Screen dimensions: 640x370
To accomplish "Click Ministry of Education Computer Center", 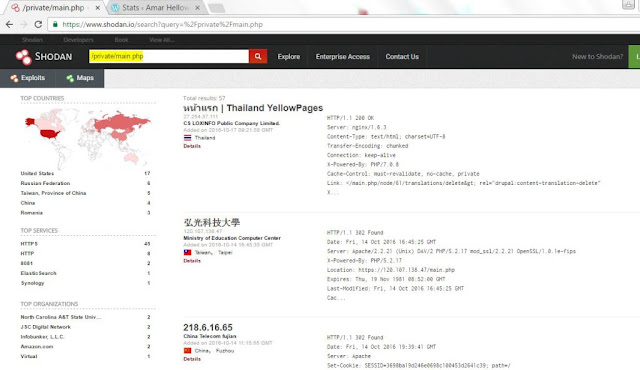I will 232,238.
